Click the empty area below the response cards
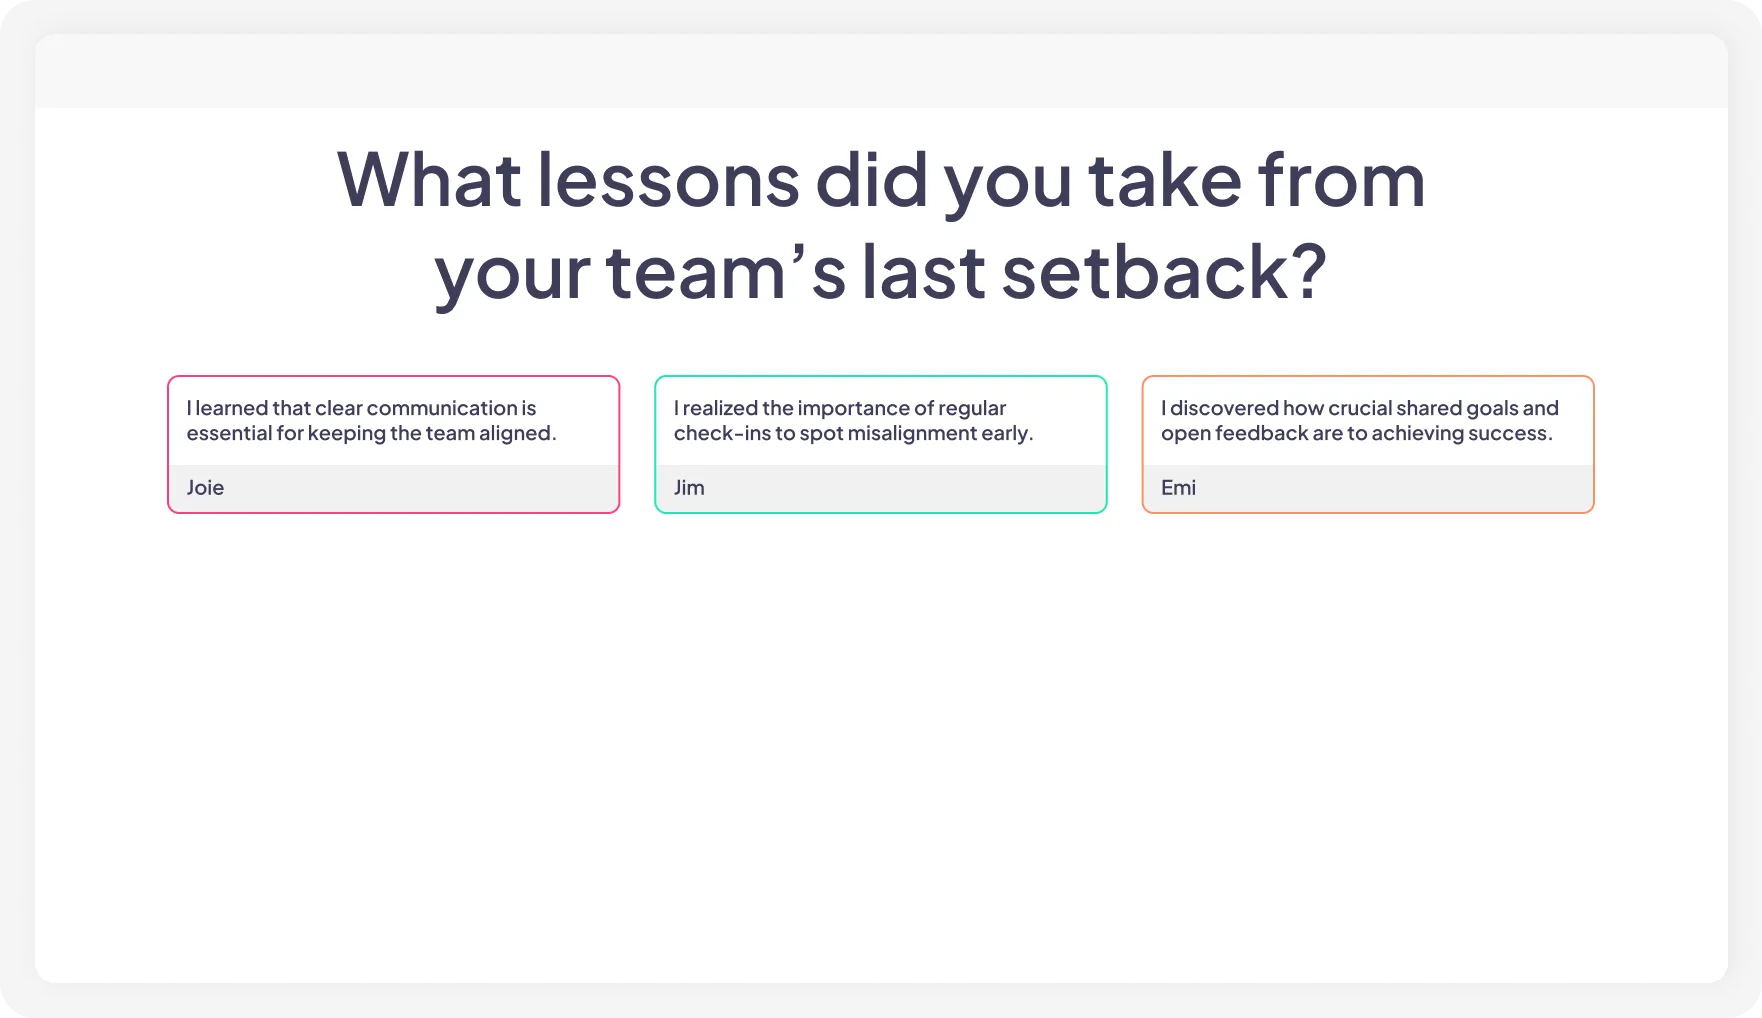Viewport: 1762px width, 1018px height. click(880, 700)
